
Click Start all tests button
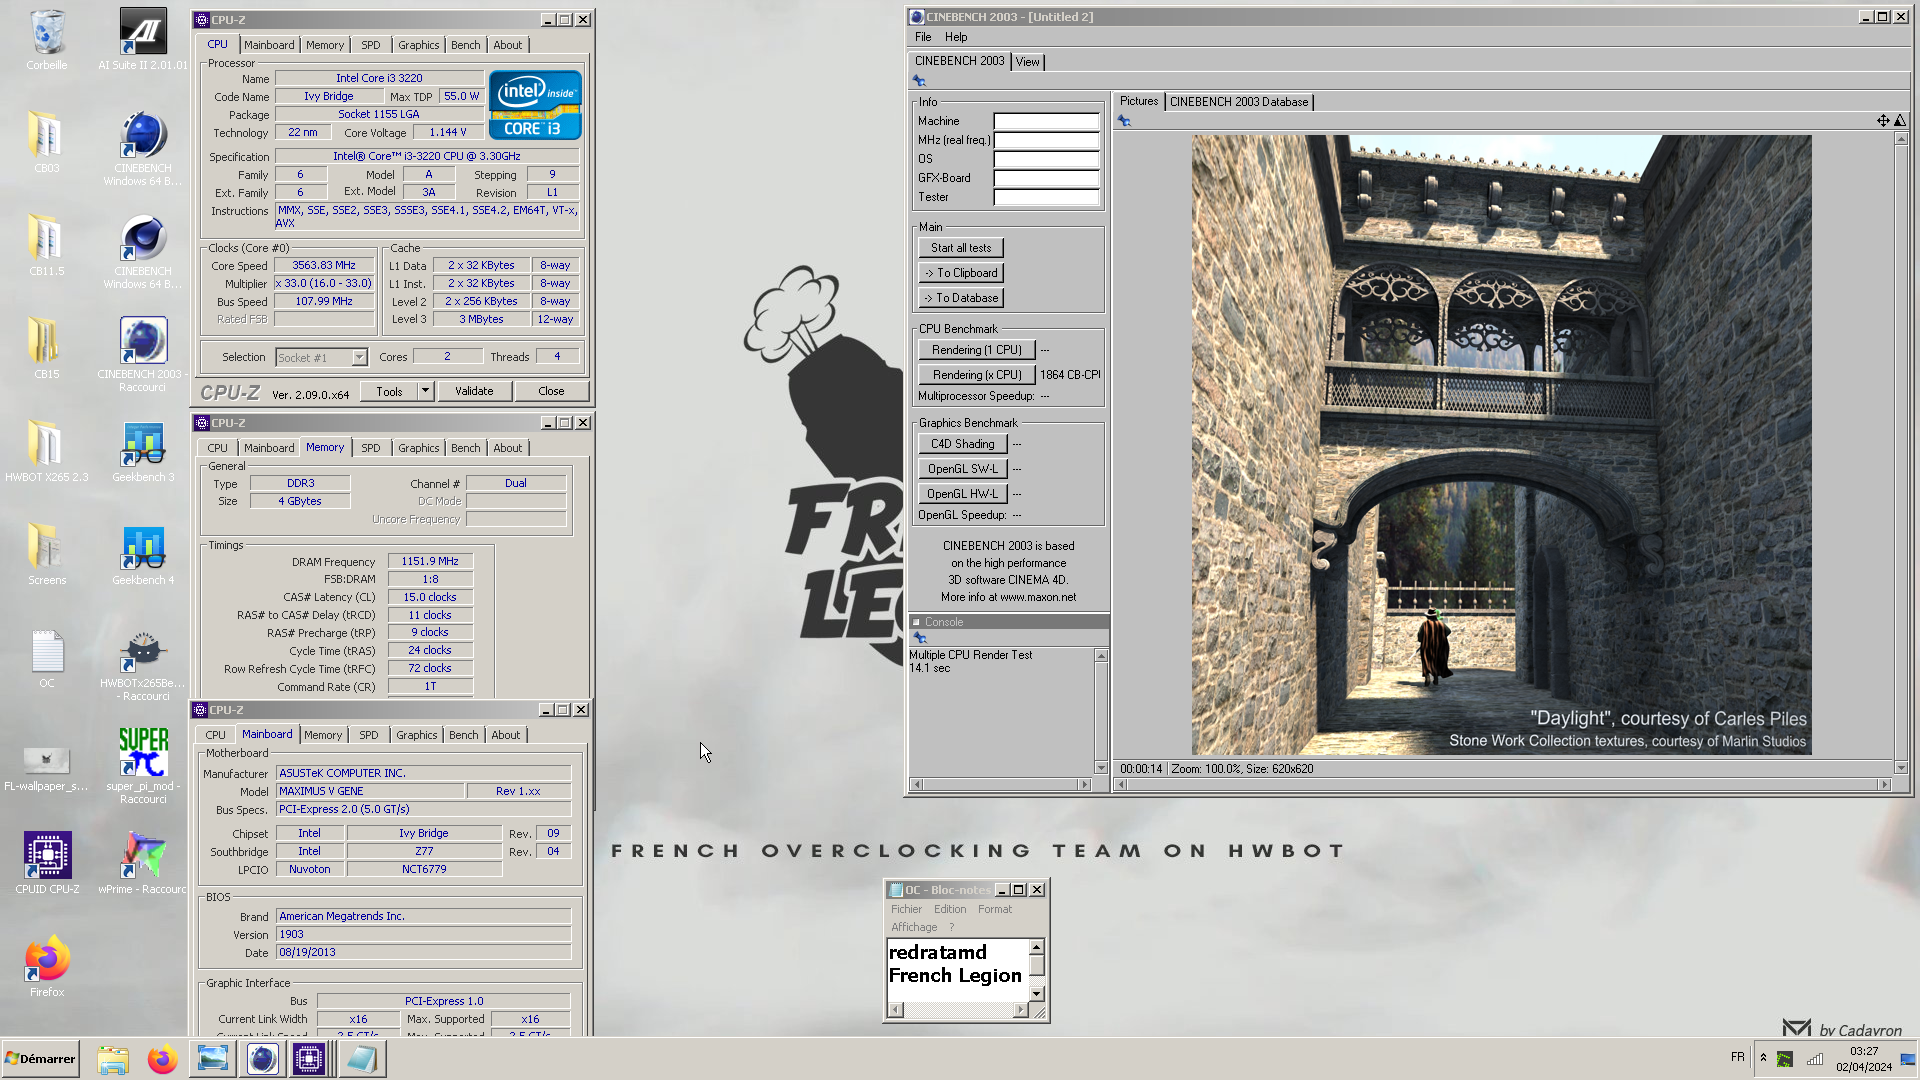(x=961, y=248)
